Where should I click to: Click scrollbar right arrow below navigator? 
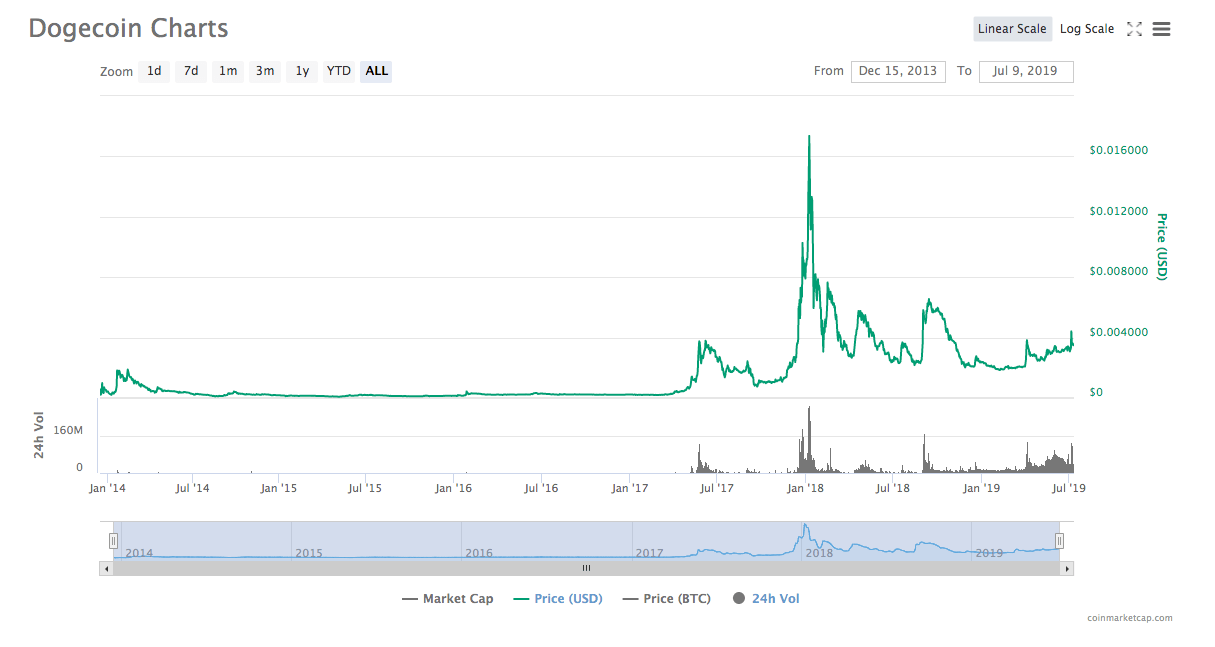point(1067,568)
